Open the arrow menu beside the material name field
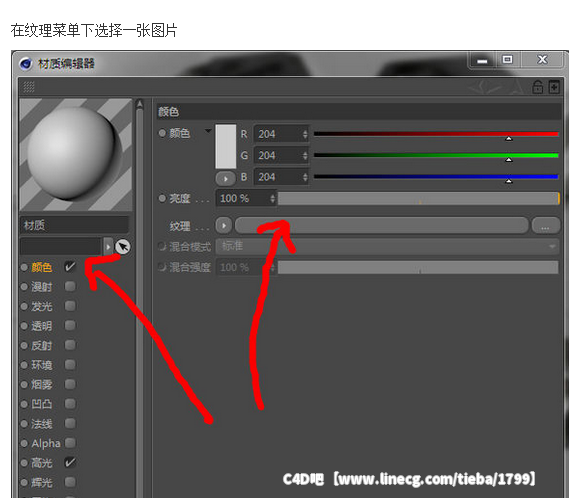The image size is (569, 498). pos(108,247)
